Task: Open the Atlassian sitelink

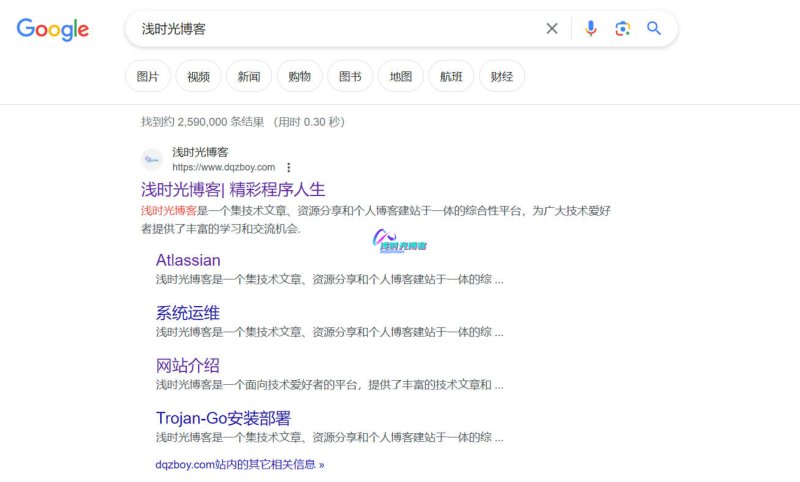Action: [188, 261]
